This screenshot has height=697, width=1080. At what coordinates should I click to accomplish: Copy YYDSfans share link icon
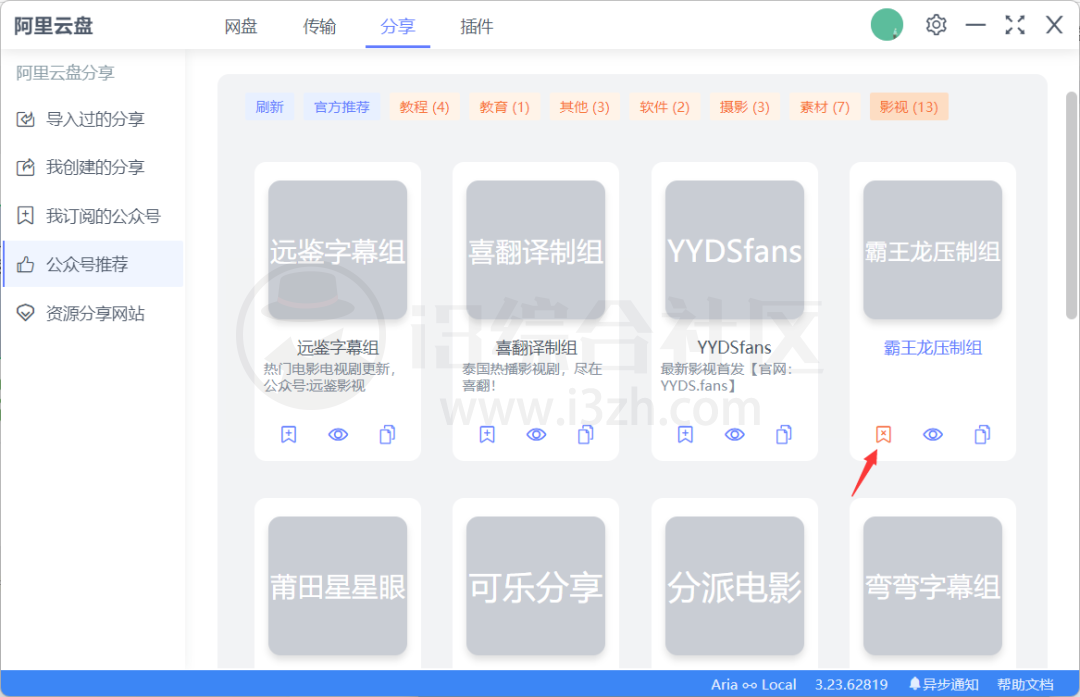(x=784, y=435)
